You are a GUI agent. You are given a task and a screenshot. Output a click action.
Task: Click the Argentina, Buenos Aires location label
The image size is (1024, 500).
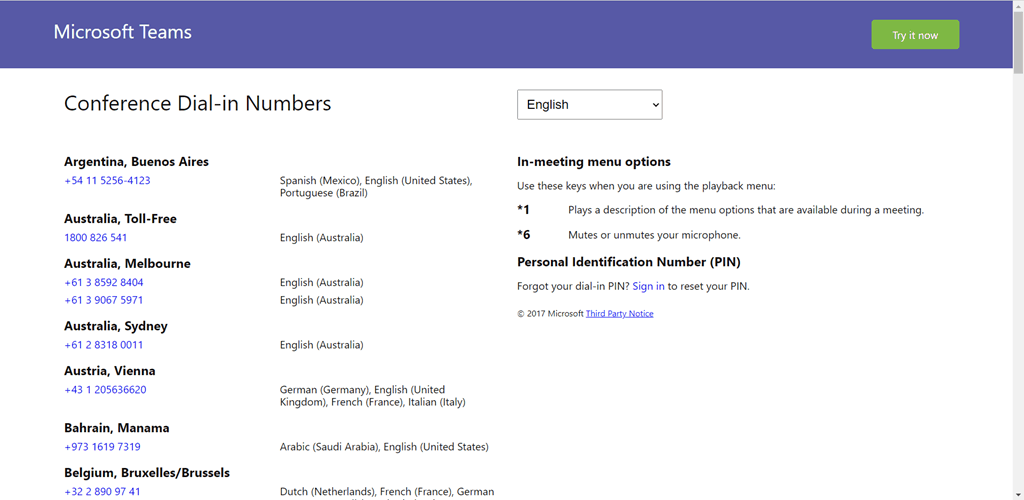(x=136, y=162)
